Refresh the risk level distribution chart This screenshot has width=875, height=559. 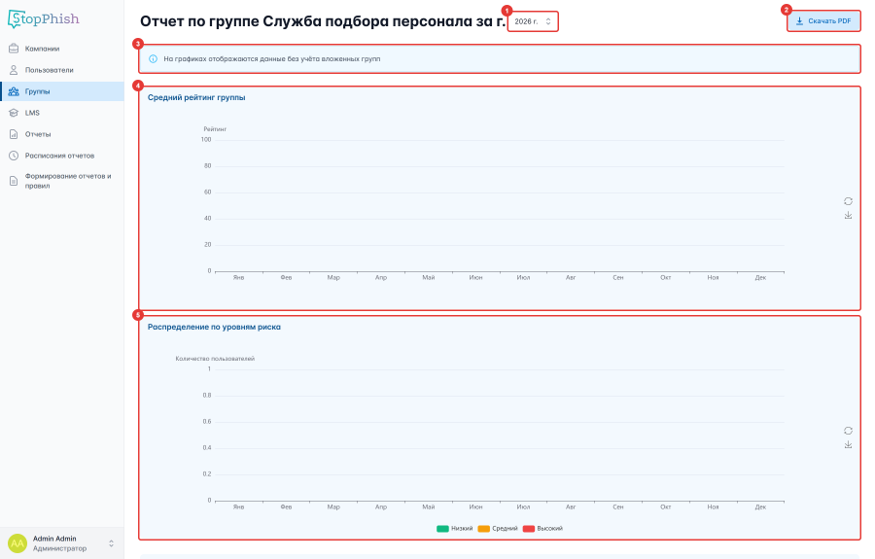pyautogui.click(x=848, y=431)
